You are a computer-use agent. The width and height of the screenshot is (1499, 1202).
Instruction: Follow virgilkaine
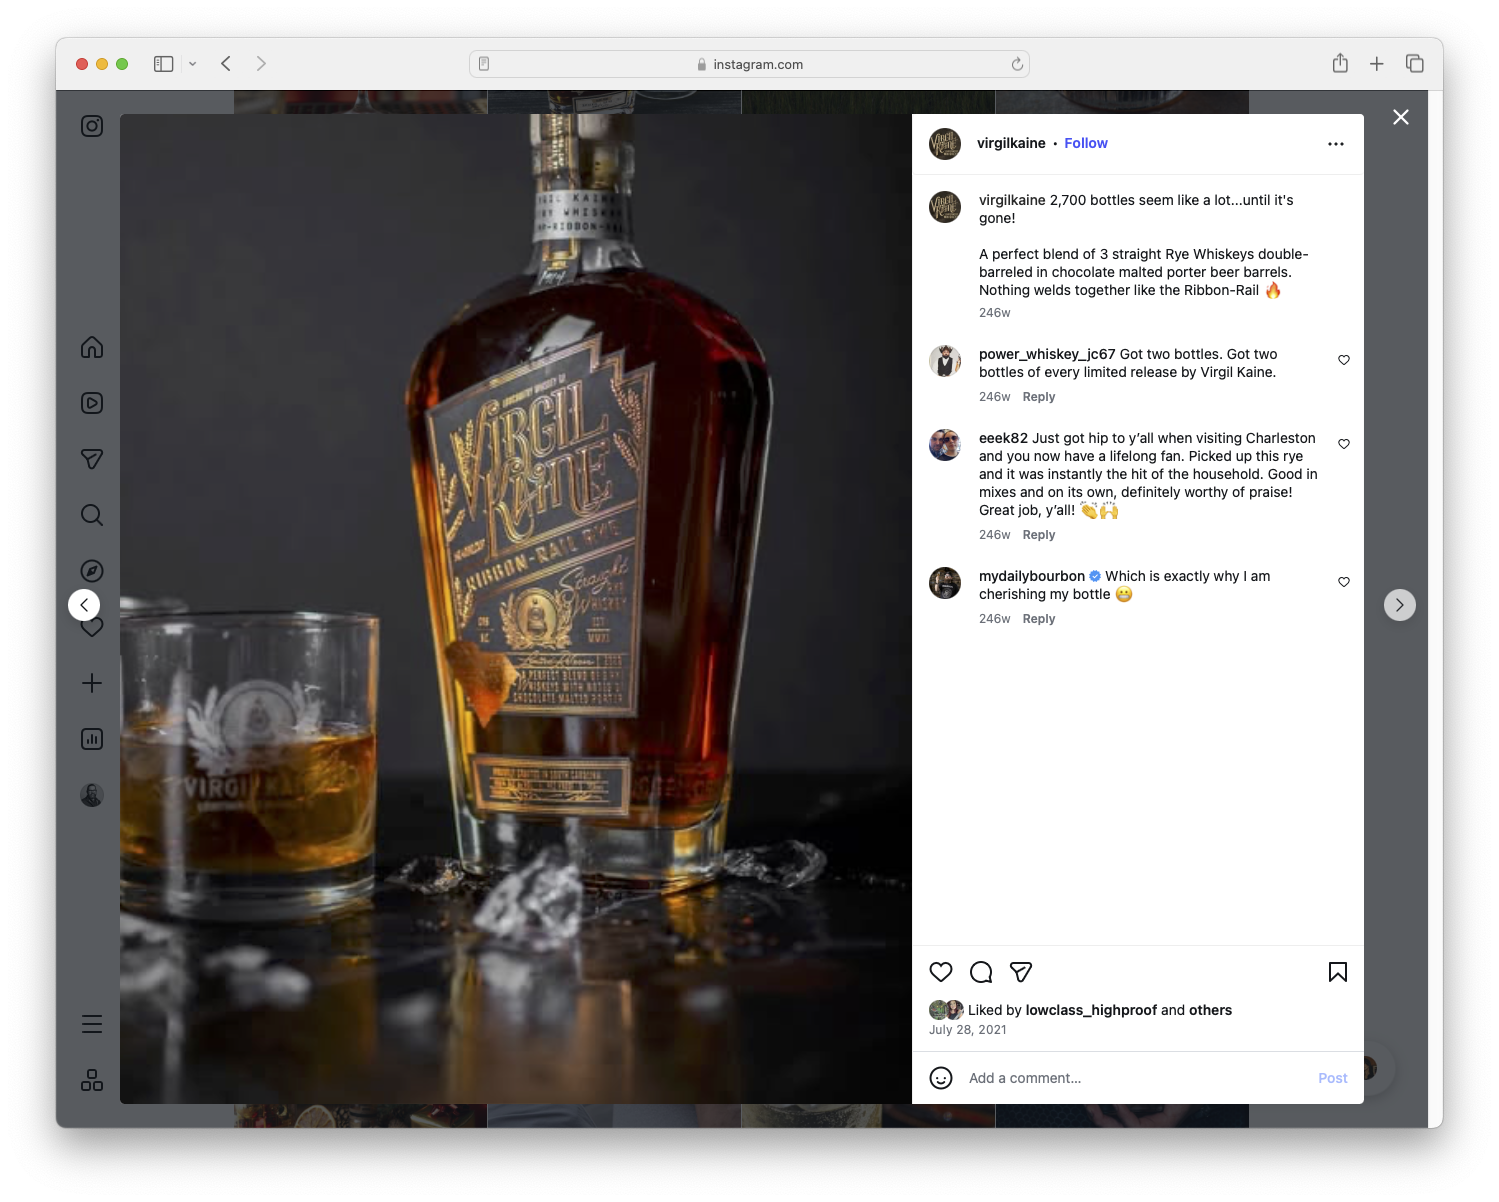coord(1086,143)
